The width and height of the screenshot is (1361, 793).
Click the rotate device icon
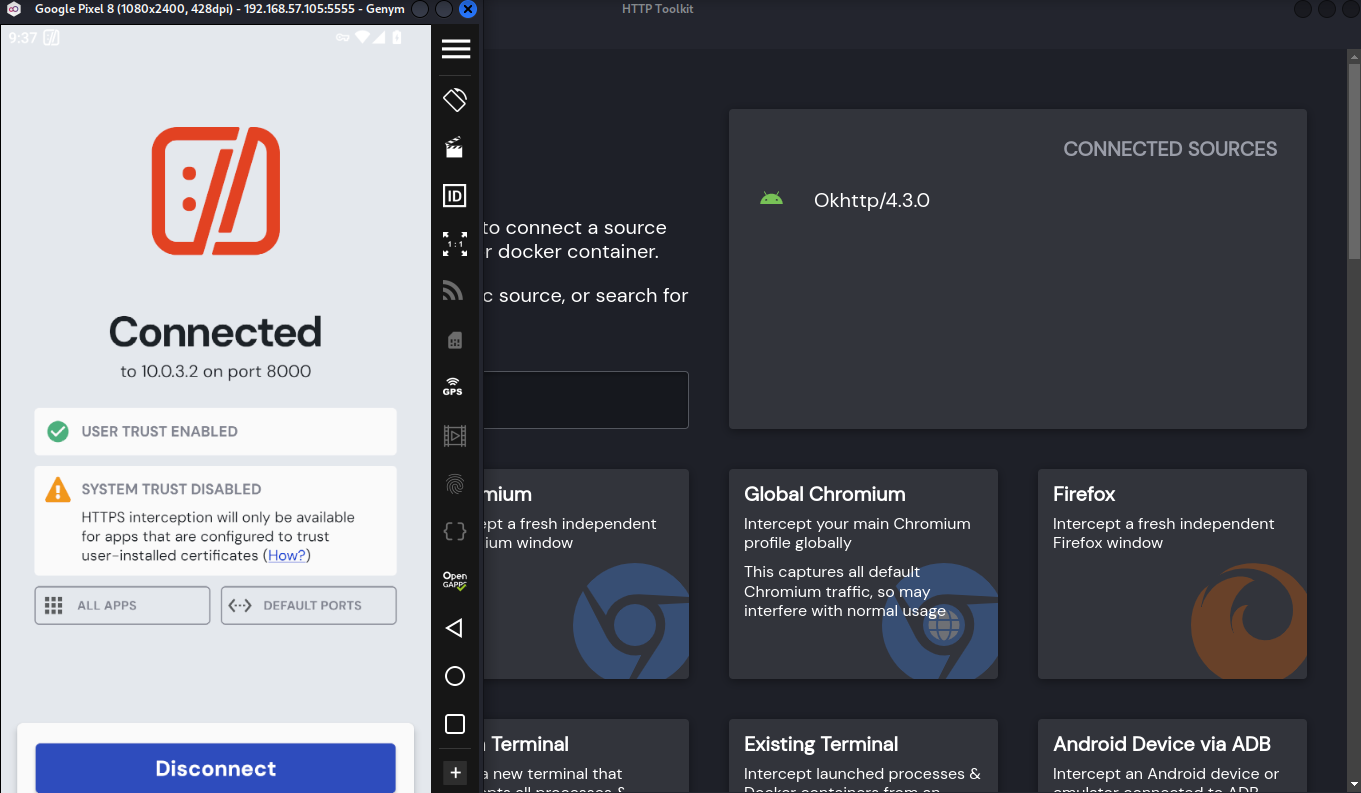point(455,99)
